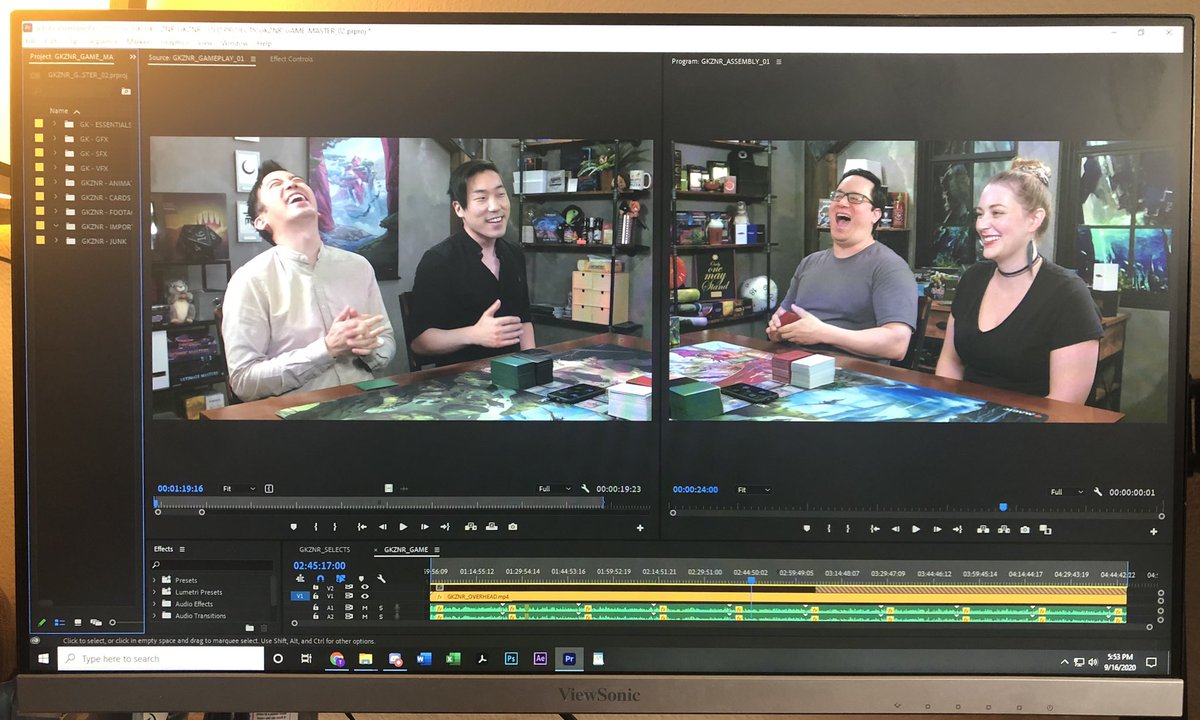Toggle V1 track output eye
The height and width of the screenshot is (720, 1200).
click(365, 596)
